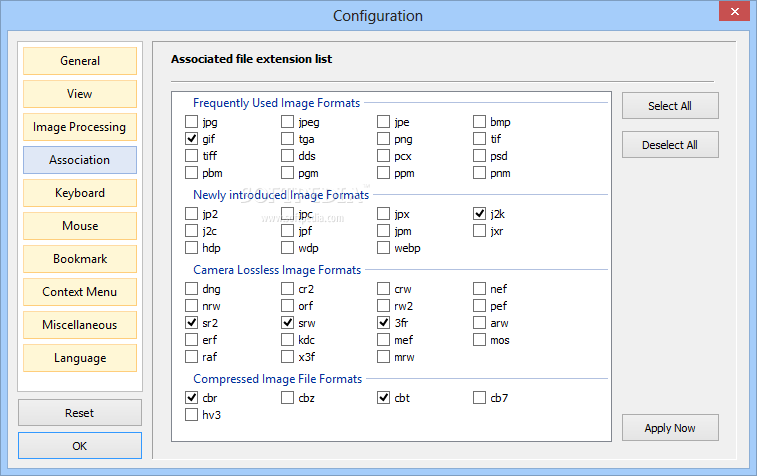Check the bmp checkbox
The height and width of the screenshot is (476, 757).
(479, 121)
